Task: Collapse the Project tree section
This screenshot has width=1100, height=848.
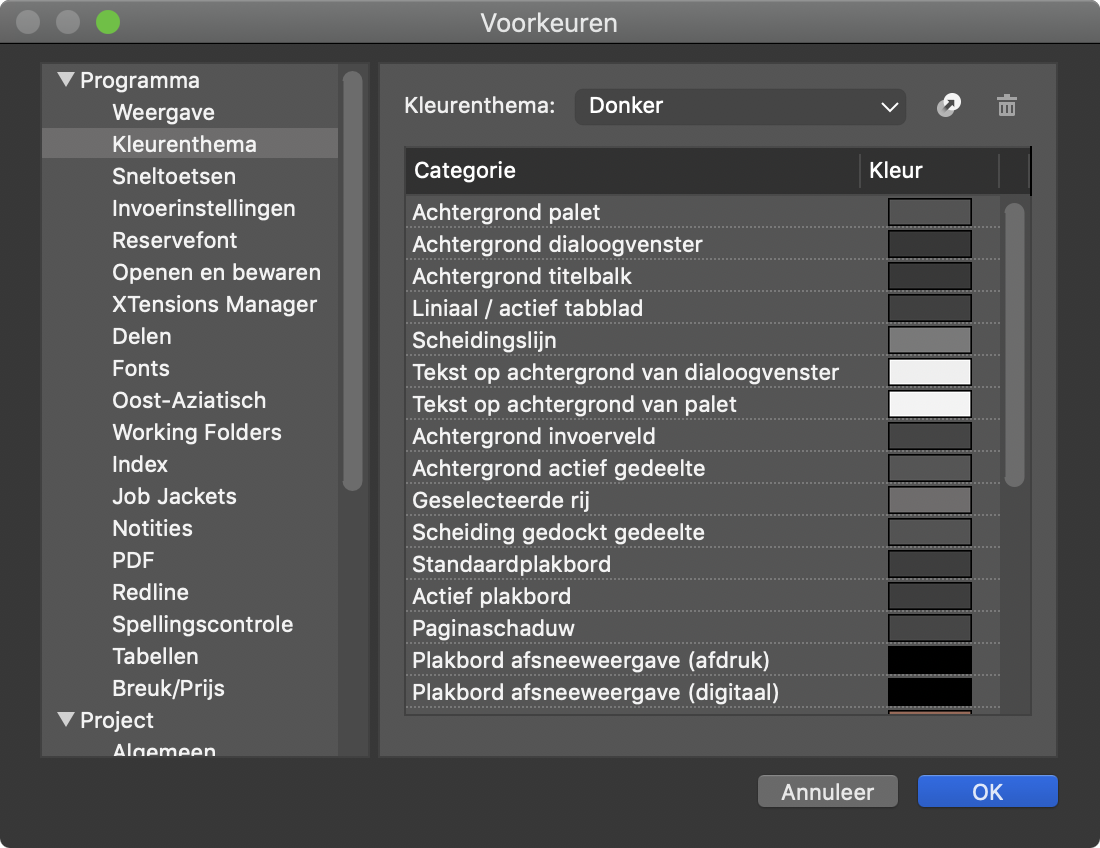Action: coord(67,720)
